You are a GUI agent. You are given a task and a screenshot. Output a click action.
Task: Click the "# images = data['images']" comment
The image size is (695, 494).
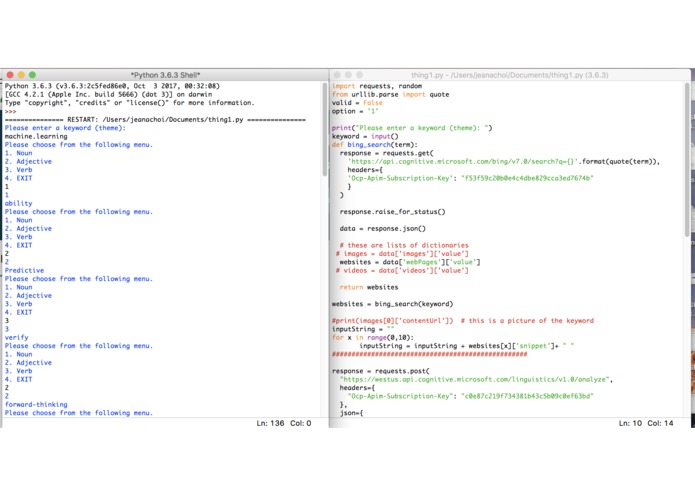[x=402, y=254]
